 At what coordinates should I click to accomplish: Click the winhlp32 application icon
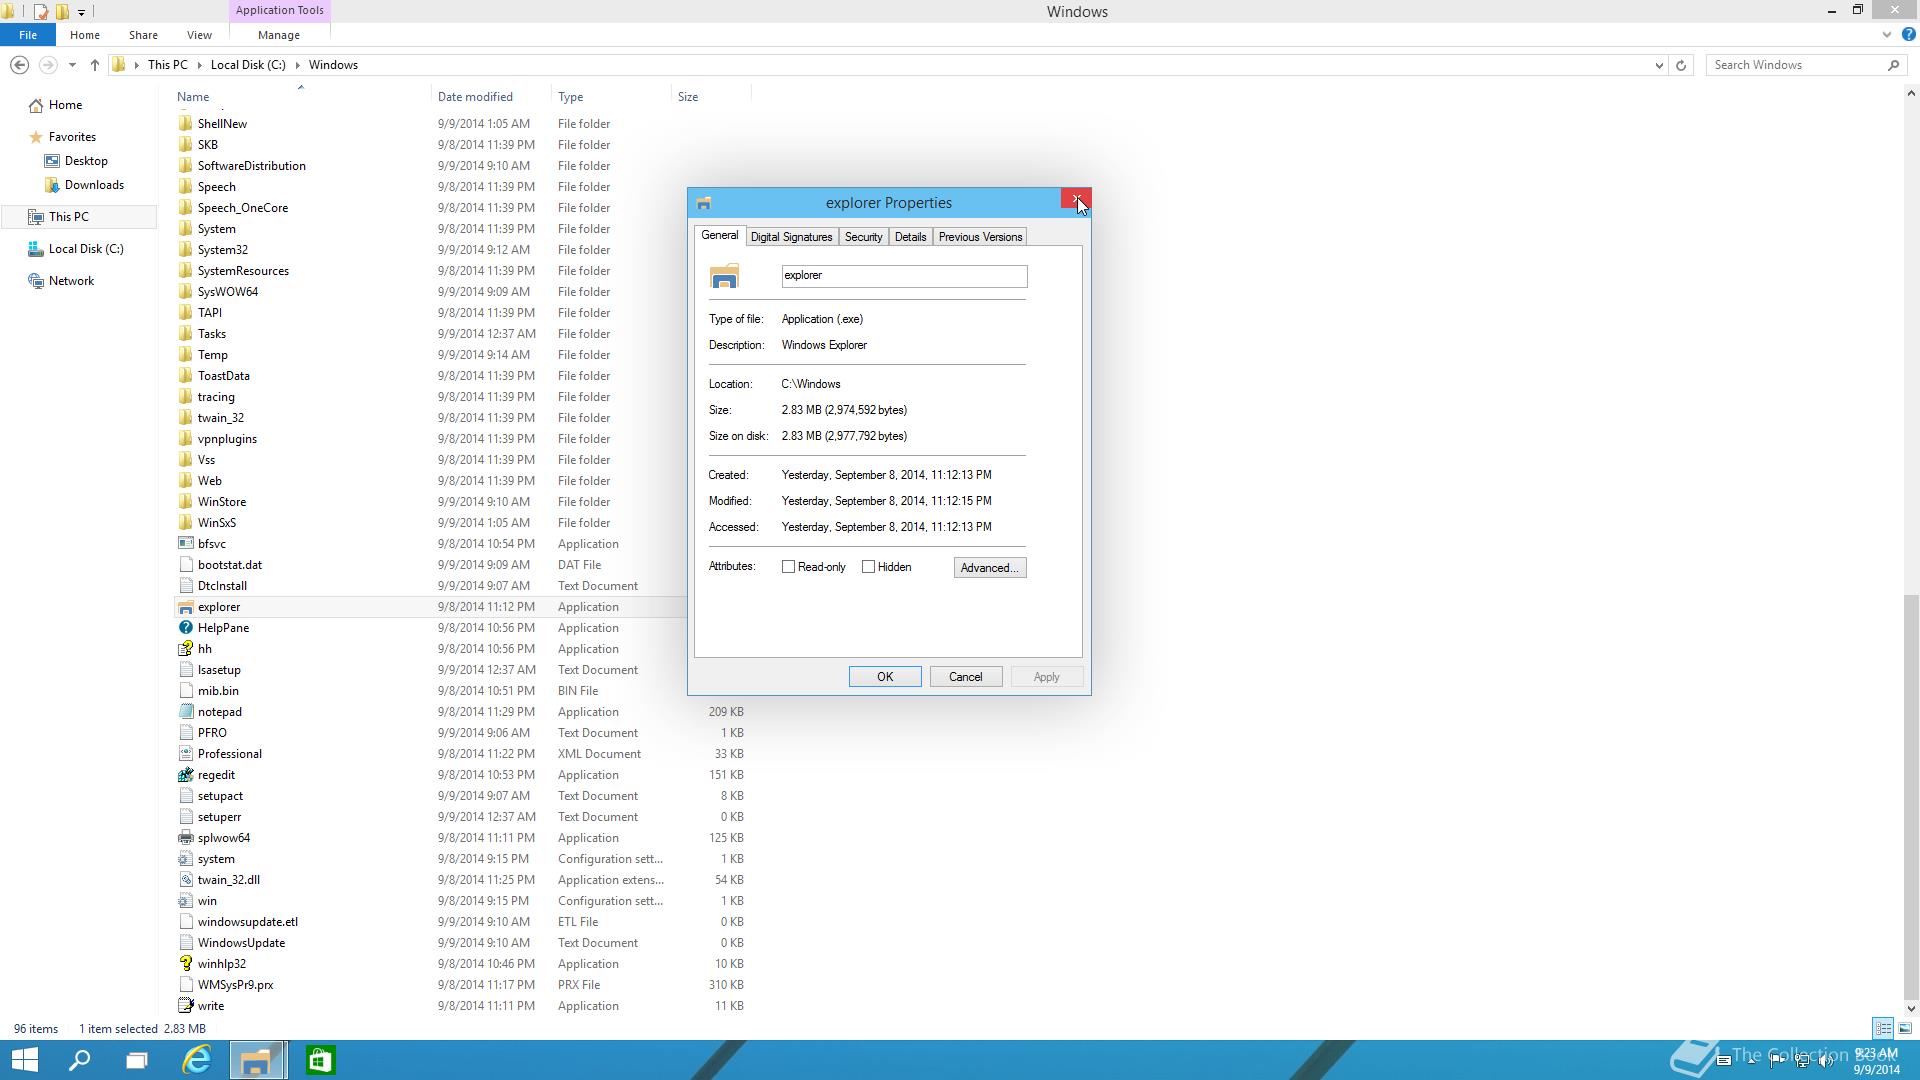coord(185,964)
